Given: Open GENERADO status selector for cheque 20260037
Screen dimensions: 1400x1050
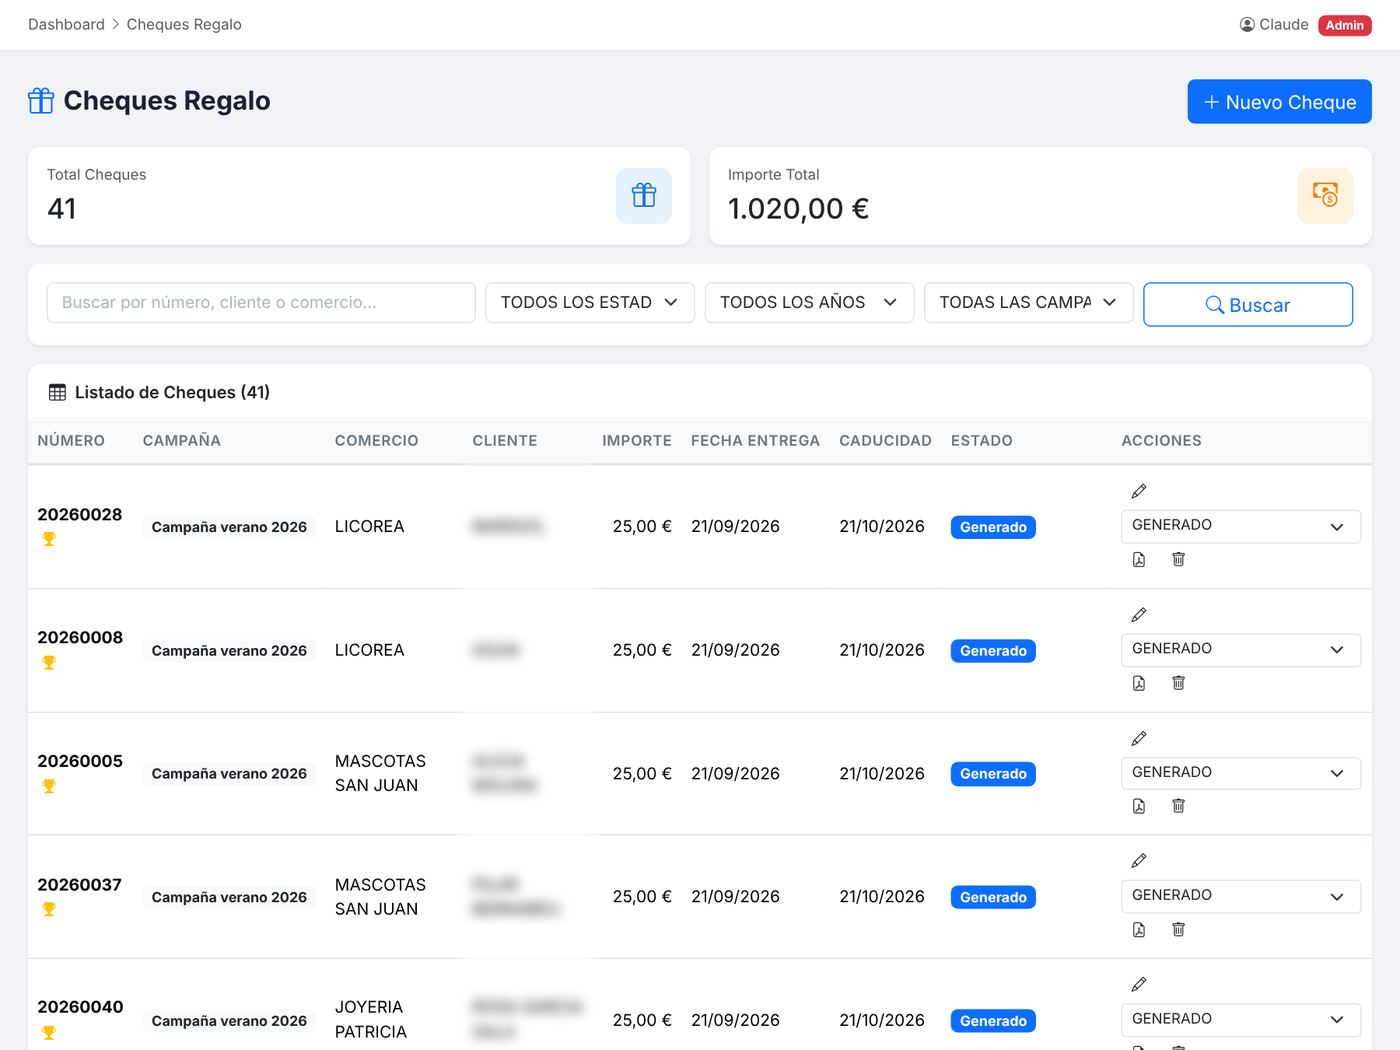Looking at the screenshot, I should [1241, 896].
